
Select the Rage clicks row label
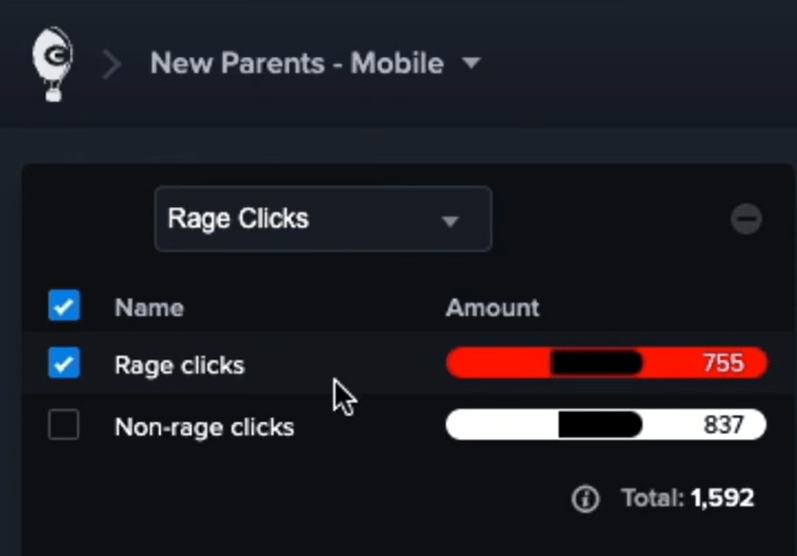(x=179, y=365)
